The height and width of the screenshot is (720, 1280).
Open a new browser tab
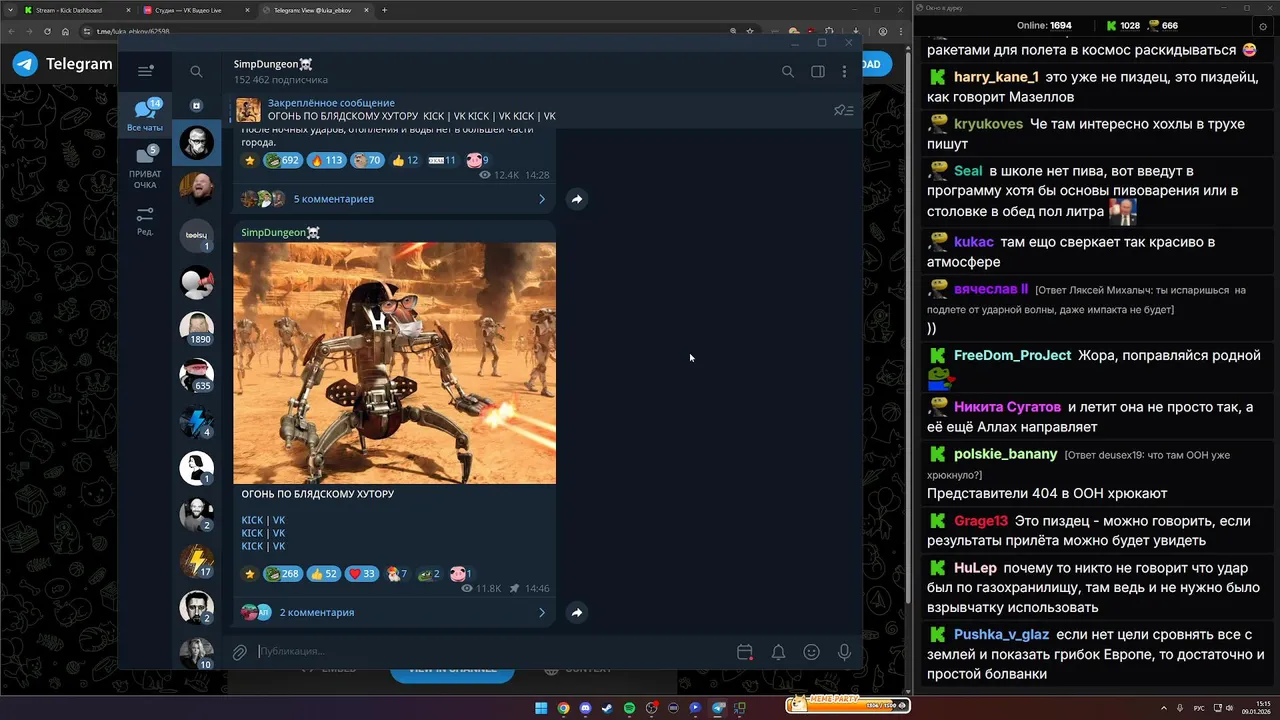385,10
